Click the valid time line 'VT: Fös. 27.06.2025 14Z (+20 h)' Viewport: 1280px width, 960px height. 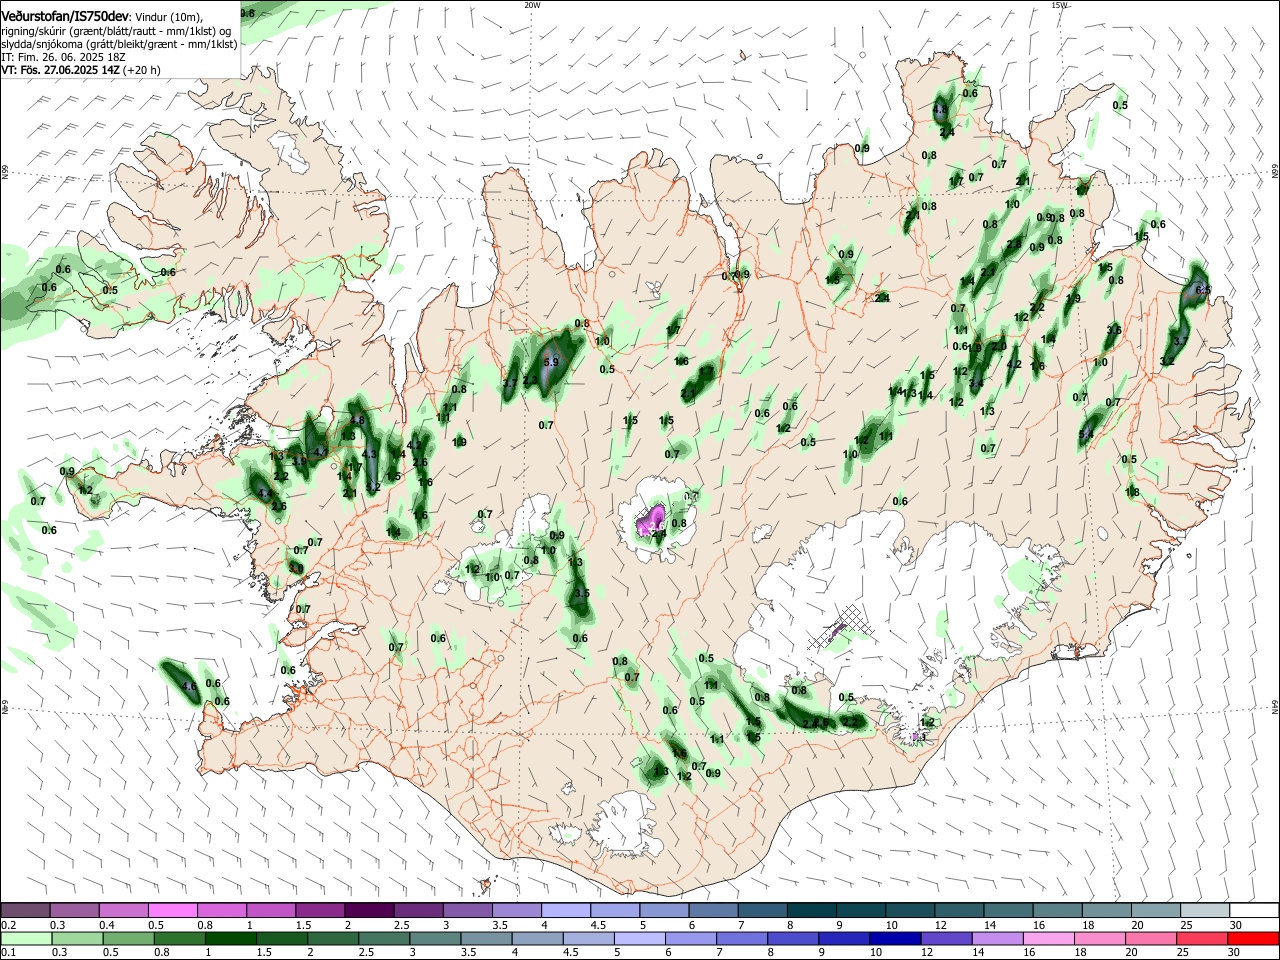[x=81, y=71]
